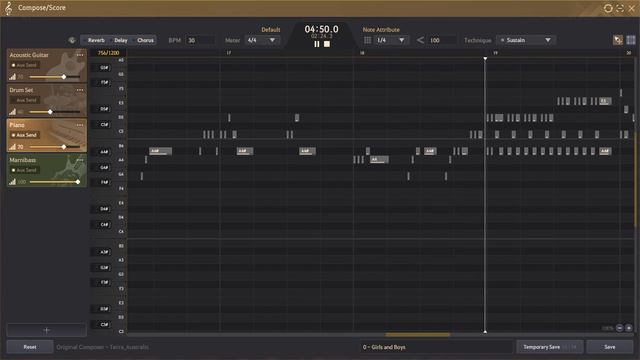Open Marnibass track options (three dots)

(80, 160)
